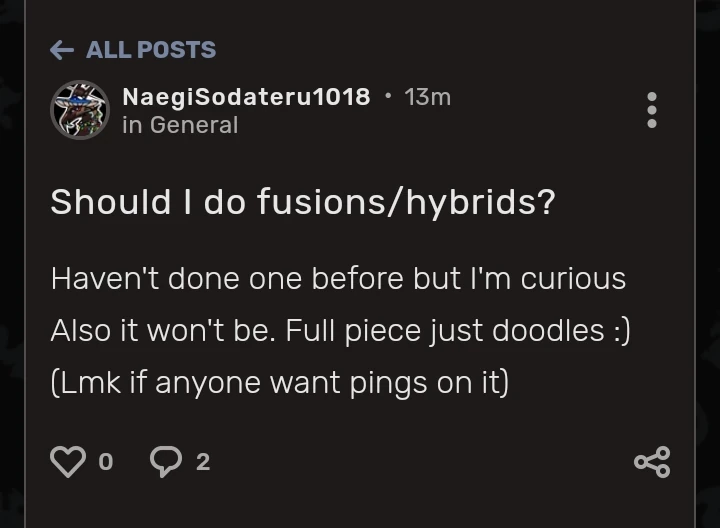
Task: Click the like count showing 0
Action: (x=106, y=462)
